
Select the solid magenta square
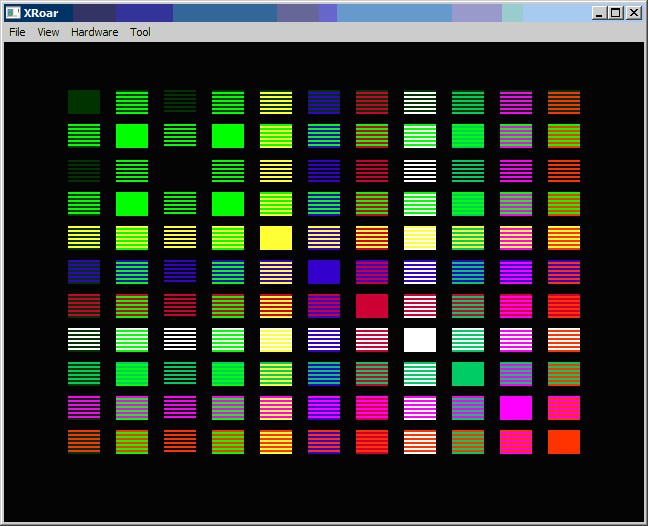coord(516,408)
